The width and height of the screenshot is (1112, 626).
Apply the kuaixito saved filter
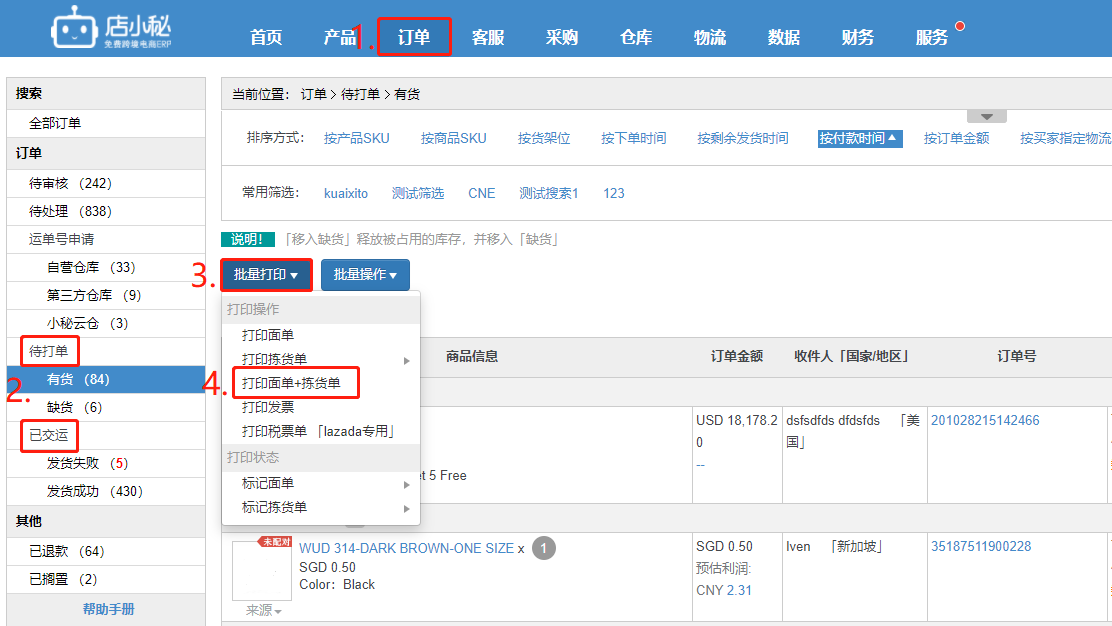point(346,194)
